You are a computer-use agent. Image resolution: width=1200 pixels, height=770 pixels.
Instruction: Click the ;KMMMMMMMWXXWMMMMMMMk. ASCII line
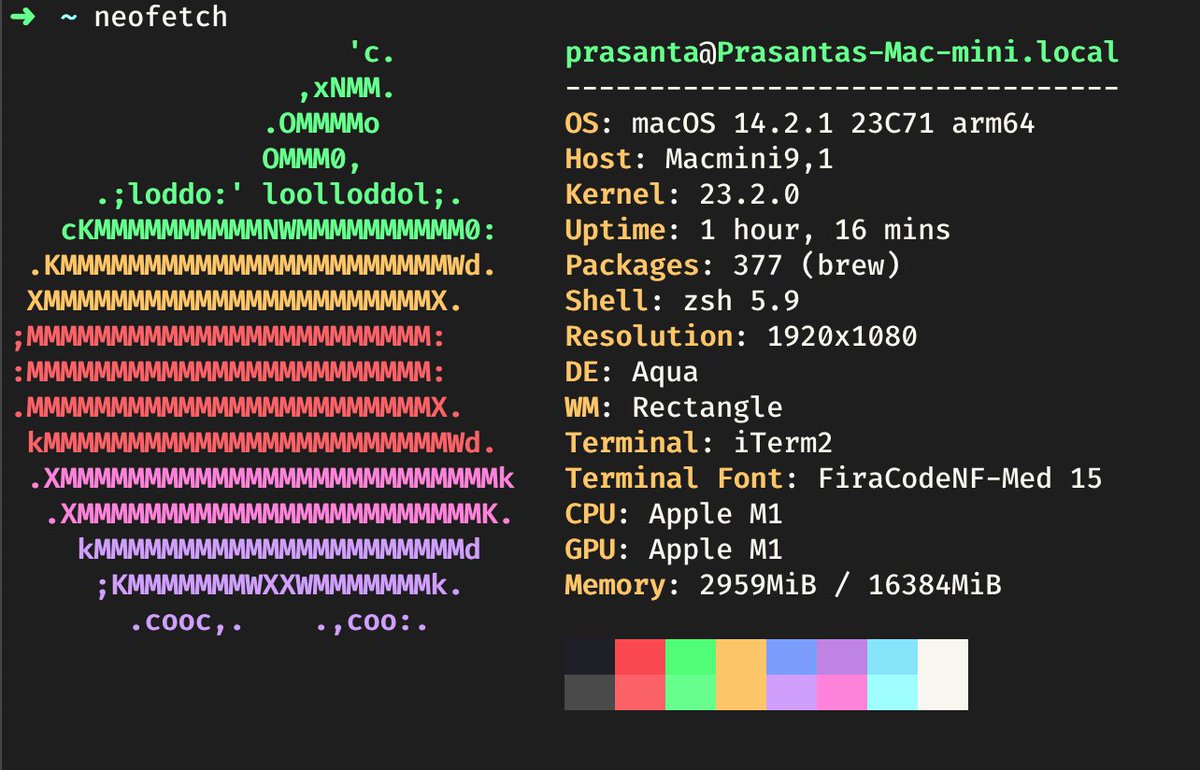point(279,585)
